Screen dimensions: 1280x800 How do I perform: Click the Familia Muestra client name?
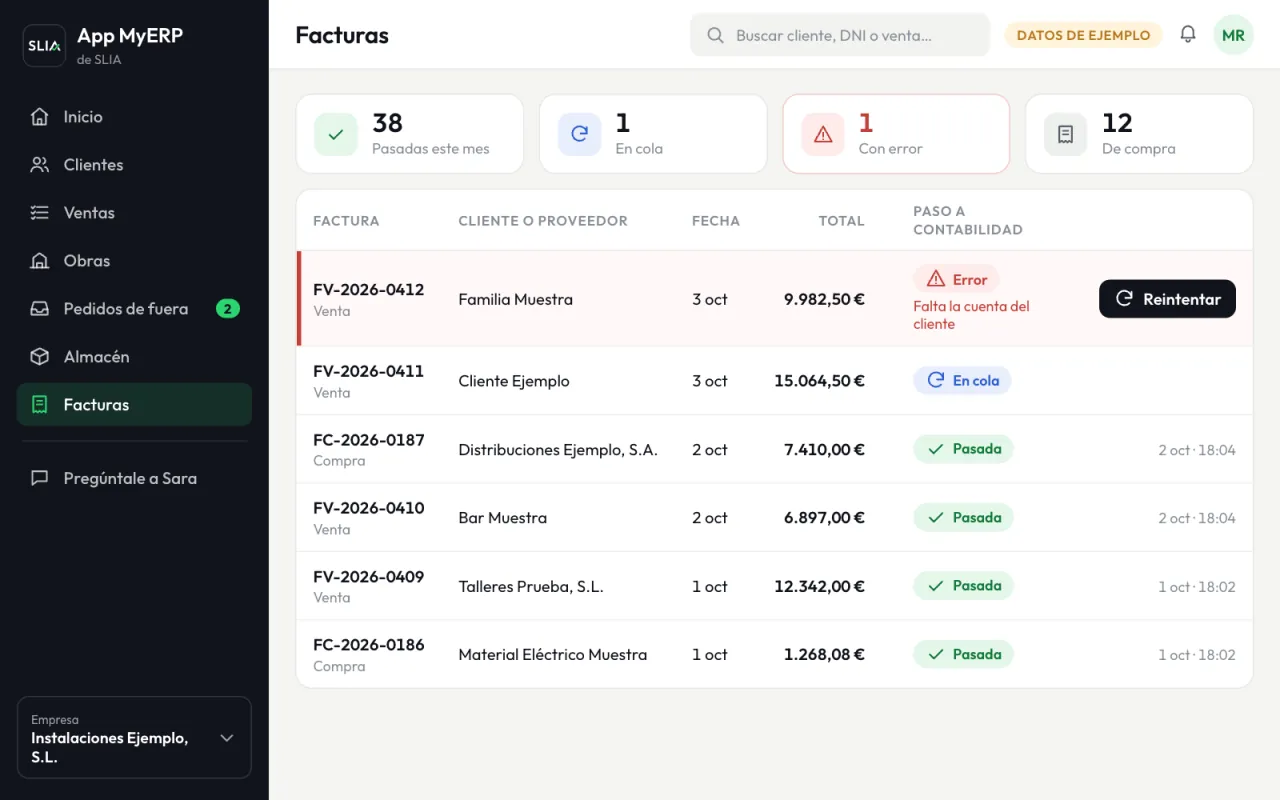[516, 299]
